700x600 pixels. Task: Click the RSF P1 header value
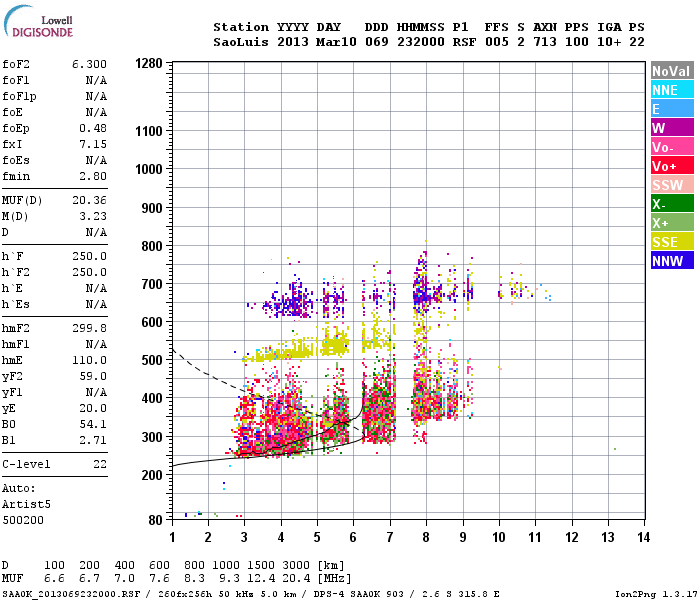(464, 42)
